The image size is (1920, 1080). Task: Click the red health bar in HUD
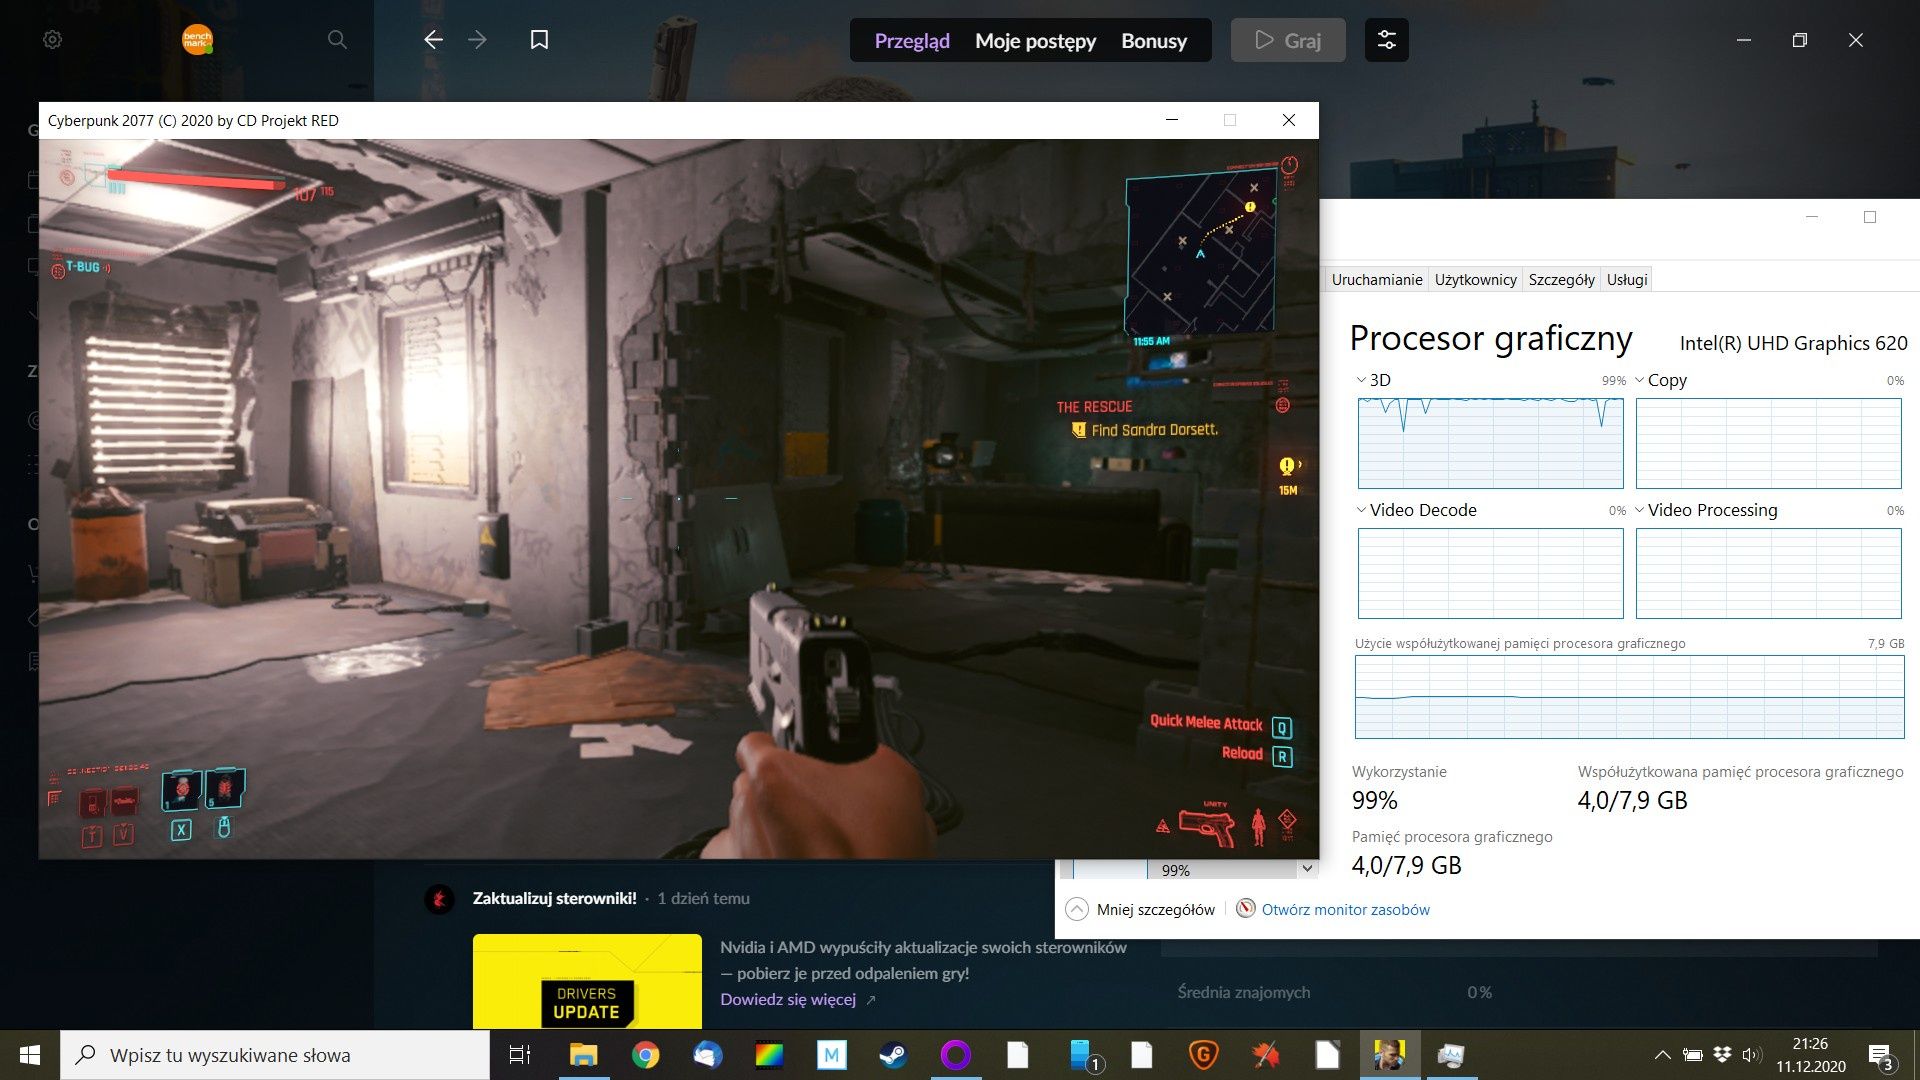click(195, 181)
